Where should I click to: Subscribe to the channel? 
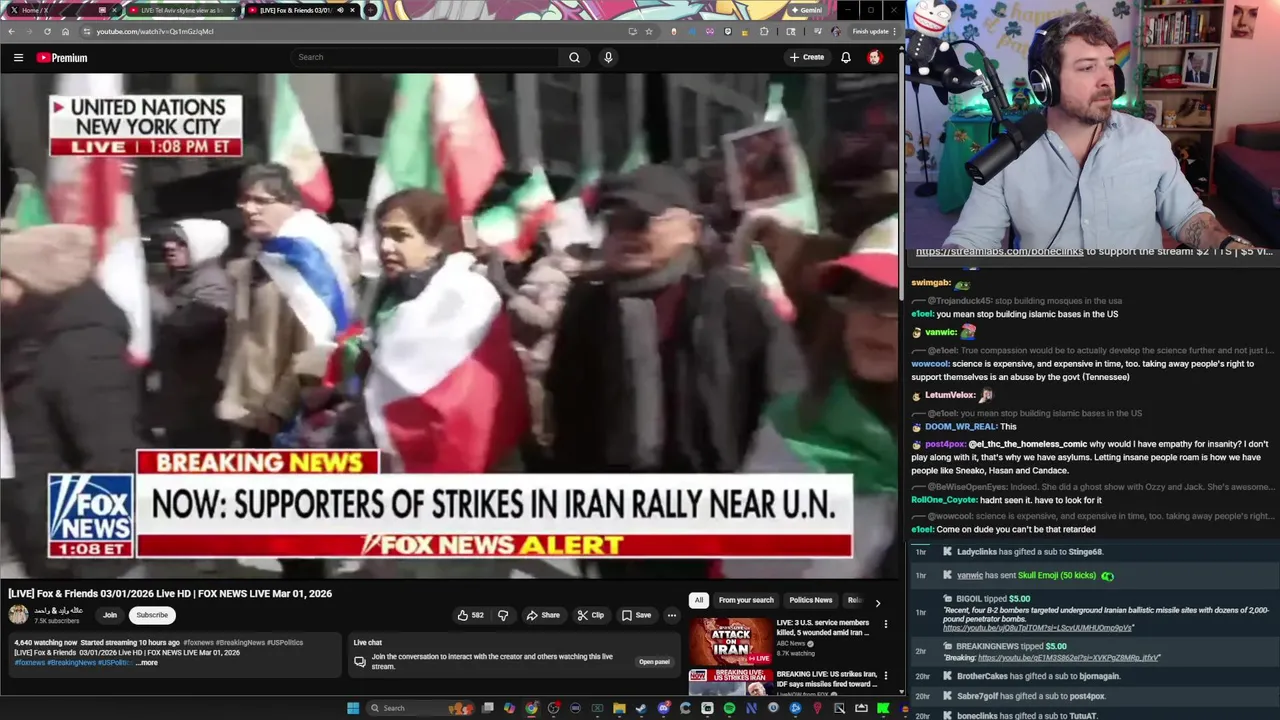pyautogui.click(x=152, y=615)
